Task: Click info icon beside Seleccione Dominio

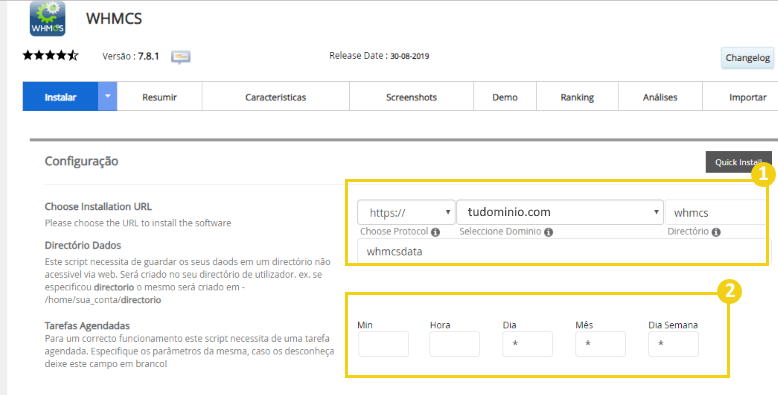Action: pyautogui.click(x=548, y=232)
